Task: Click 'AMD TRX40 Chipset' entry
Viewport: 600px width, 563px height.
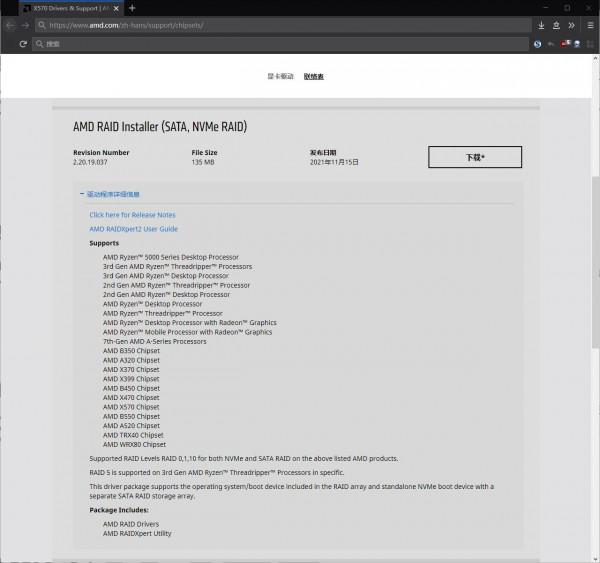Action: pyautogui.click(x=133, y=435)
